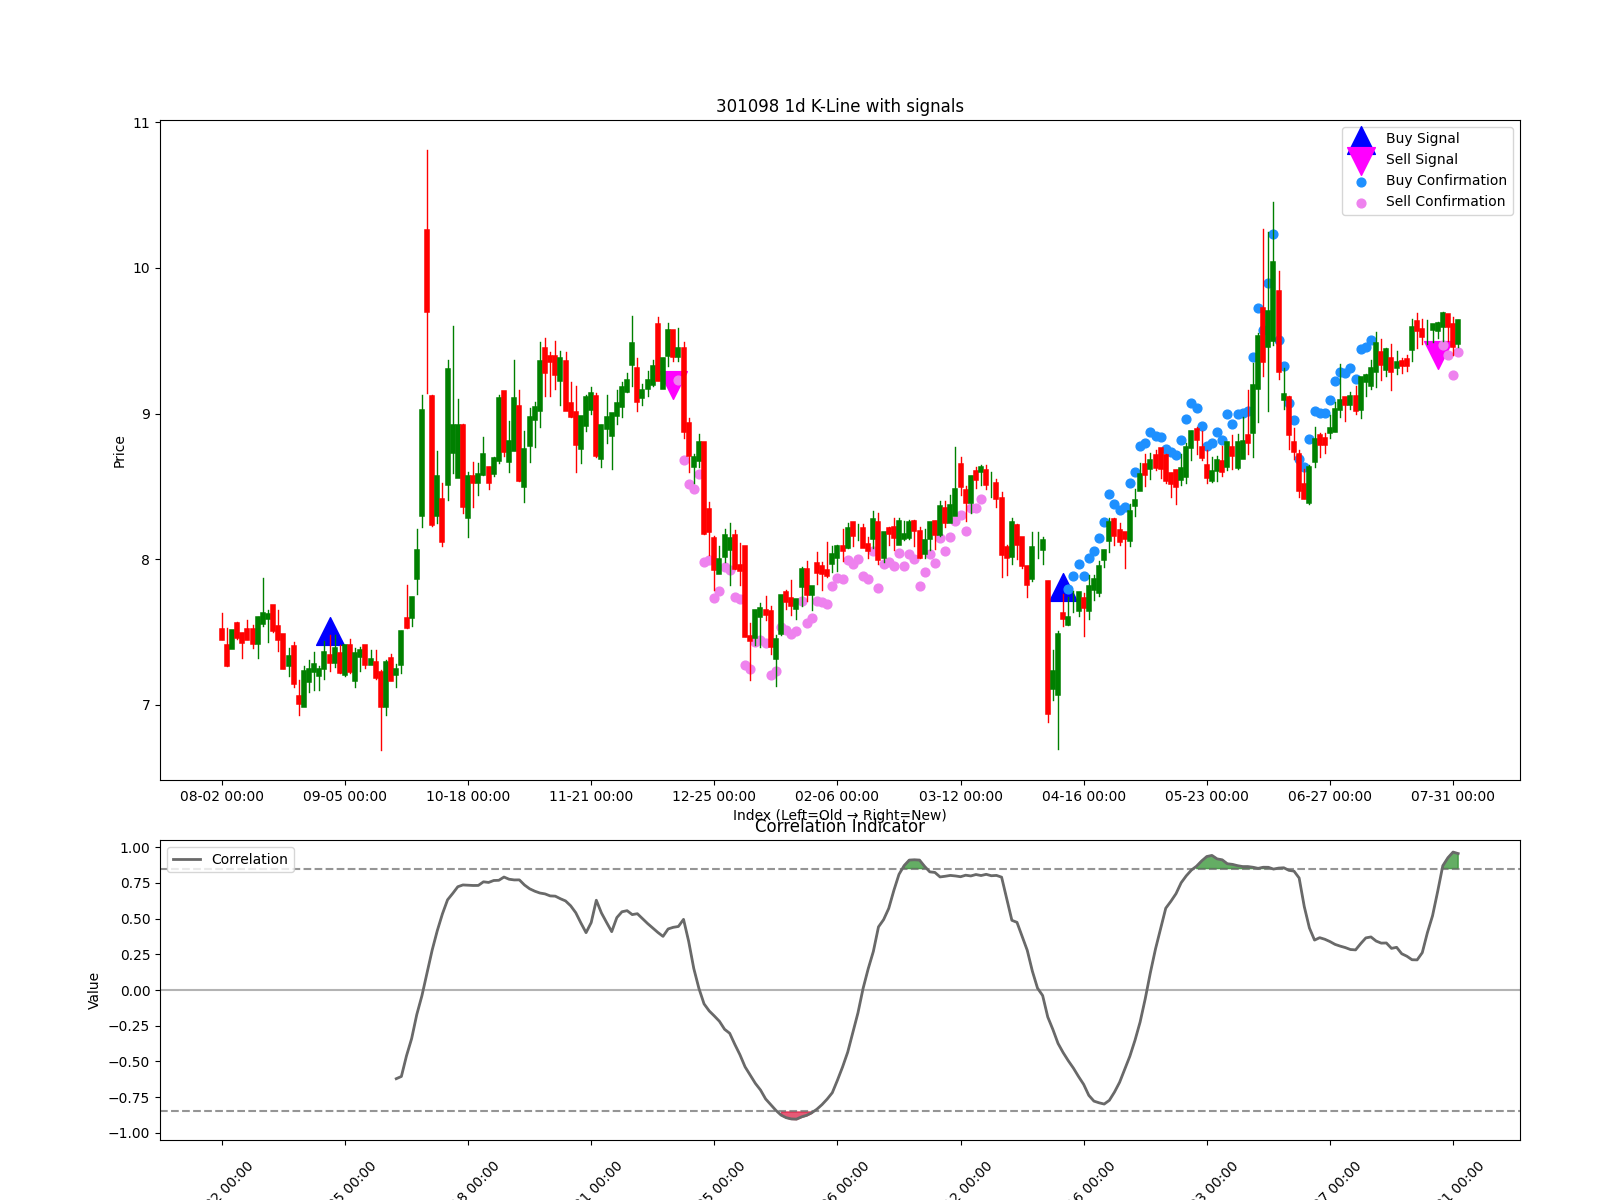Click the correlation tick label '0.25'
The width and height of the screenshot is (1600, 1200).
[134, 955]
